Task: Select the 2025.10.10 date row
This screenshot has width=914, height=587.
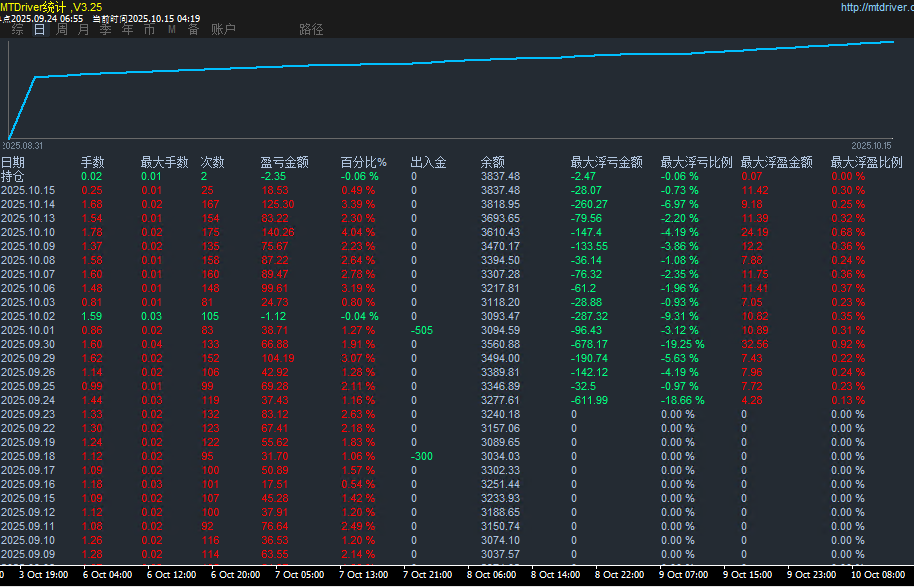Action: [28, 232]
